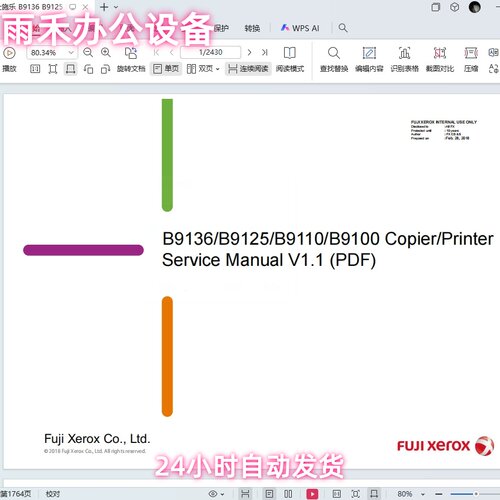Click the Play (播放) slideshow icon
Viewport: 500px width, 500px height.
pyautogui.click(x=9, y=53)
